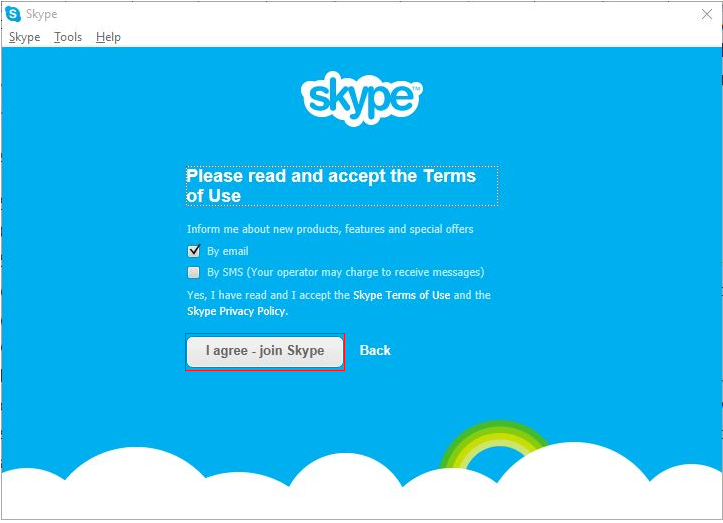
Task: Open the Skype menu
Action: click(x=24, y=37)
